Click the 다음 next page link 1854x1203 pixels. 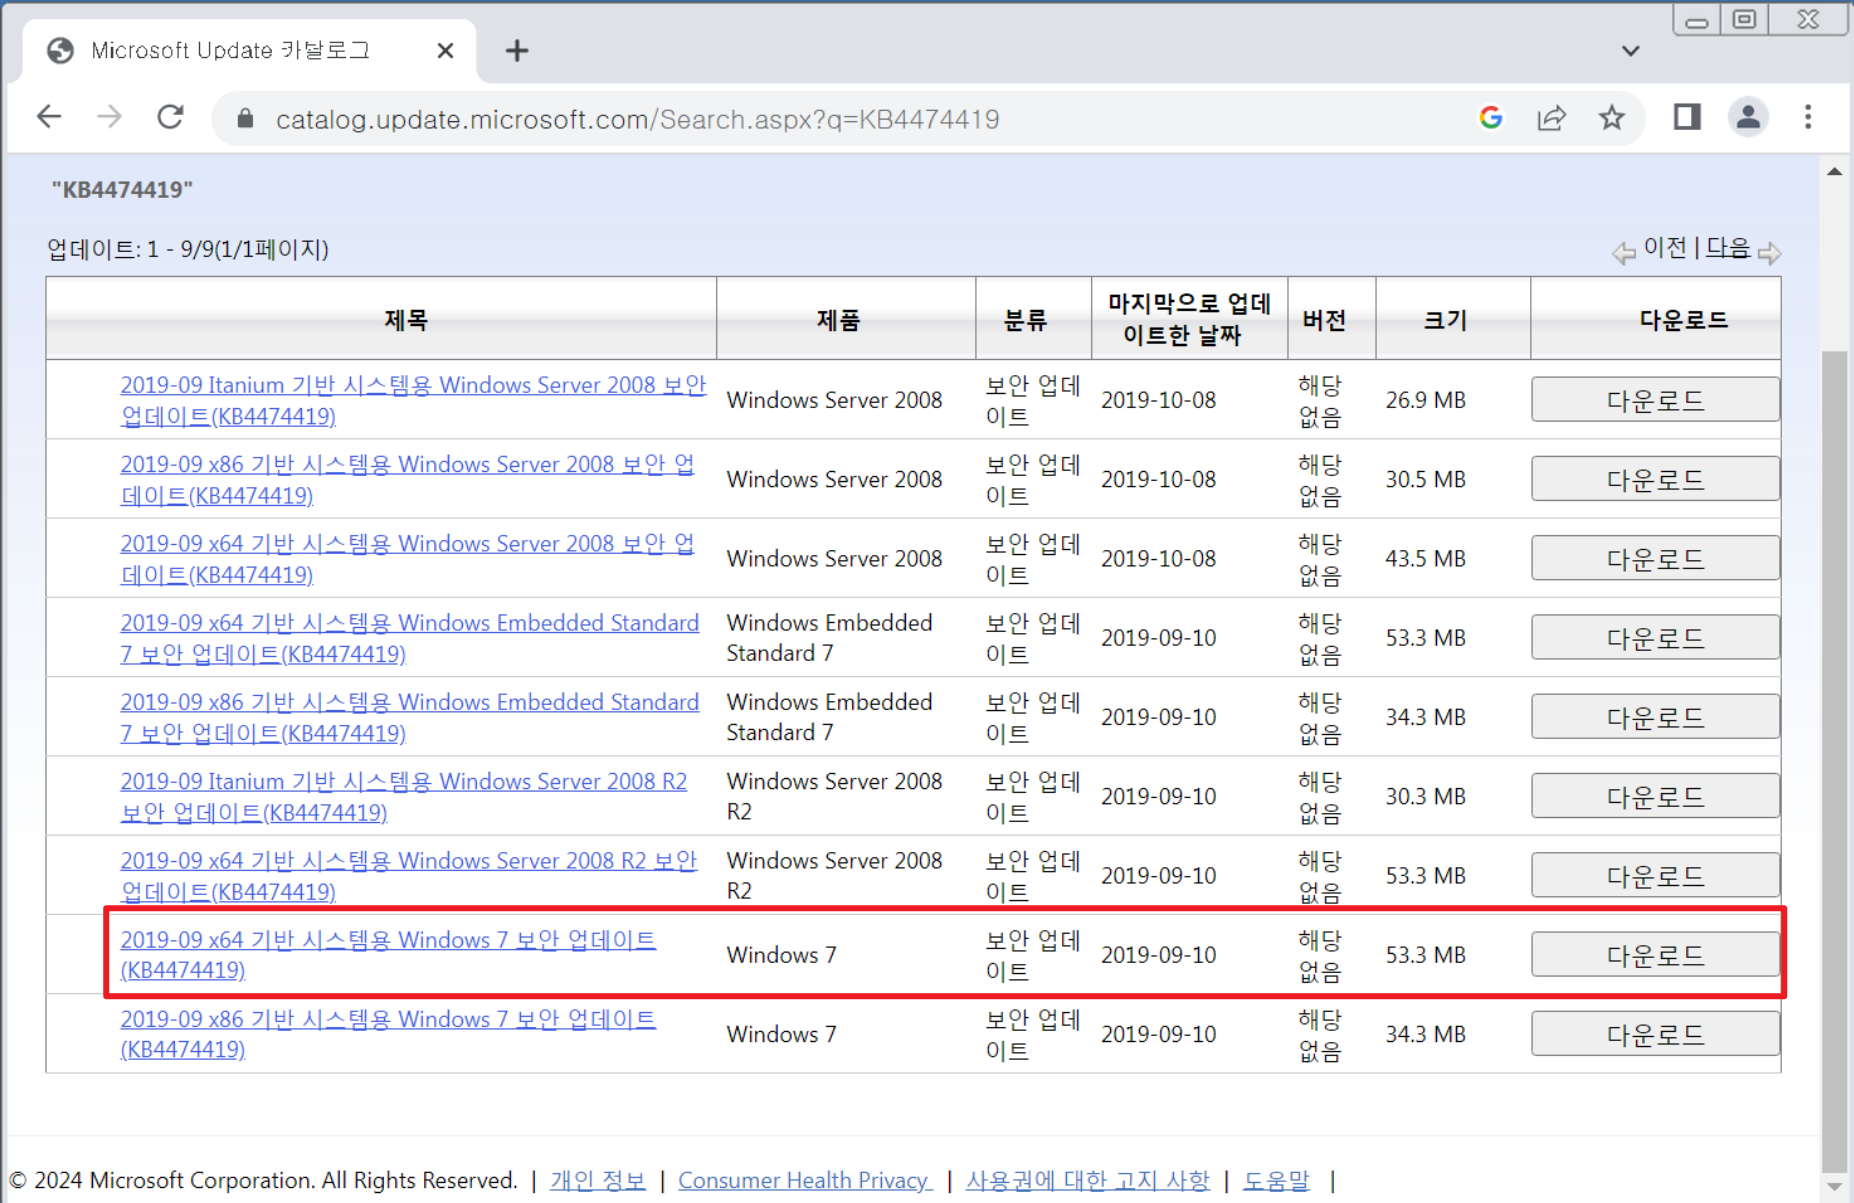pos(1727,248)
